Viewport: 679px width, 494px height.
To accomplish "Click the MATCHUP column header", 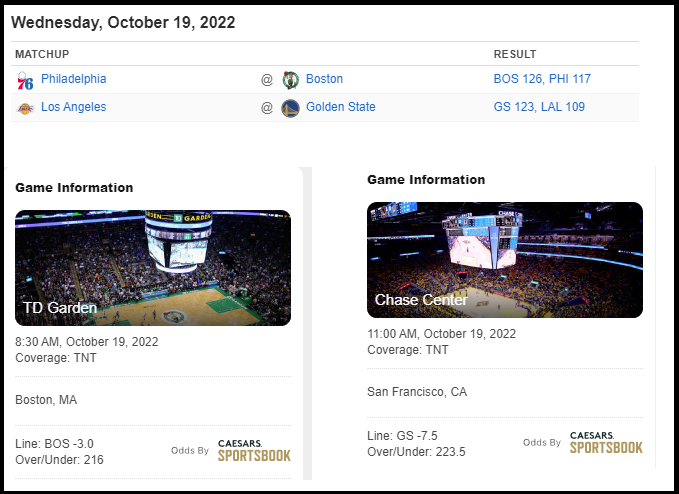I will [x=42, y=54].
